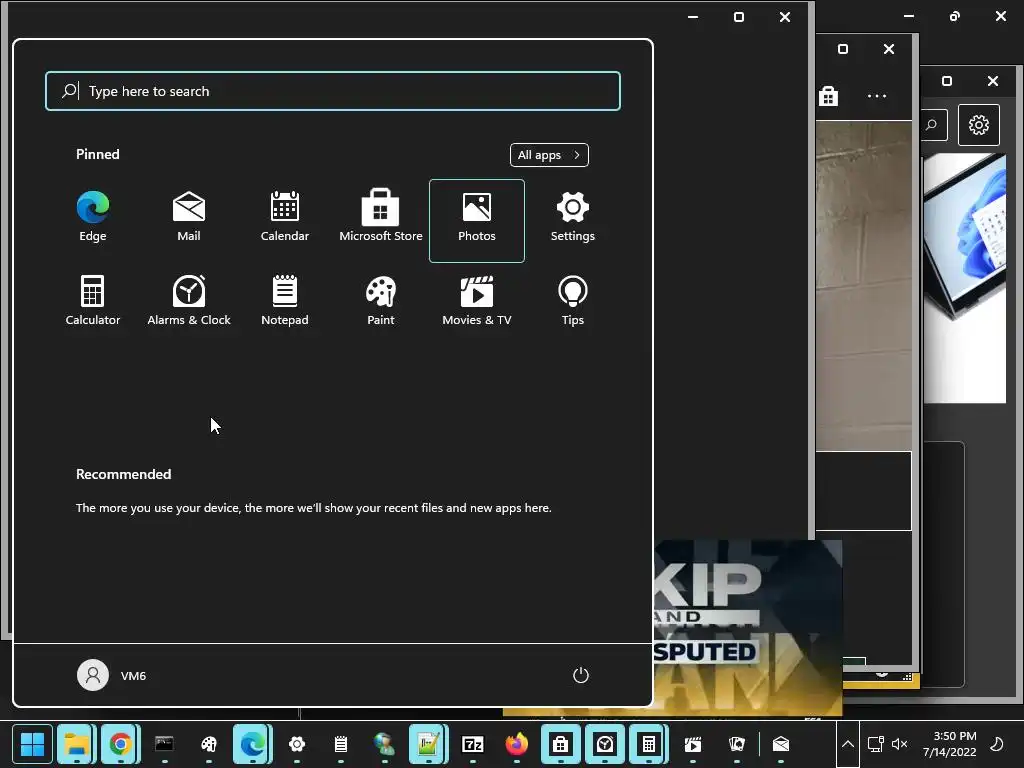Launch Notepad from pinned apps
This screenshot has height=768, width=1024.
(x=285, y=300)
